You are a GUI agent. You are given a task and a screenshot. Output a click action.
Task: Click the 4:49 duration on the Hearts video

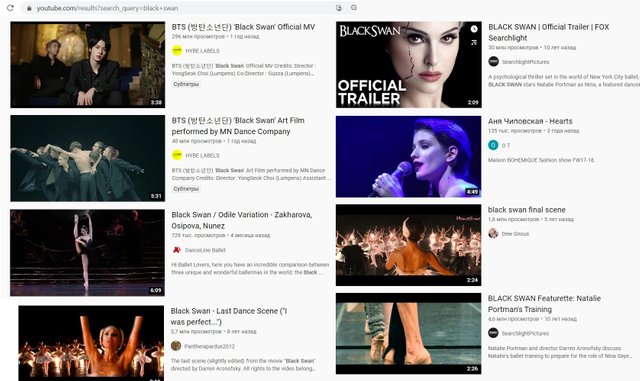pos(472,192)
